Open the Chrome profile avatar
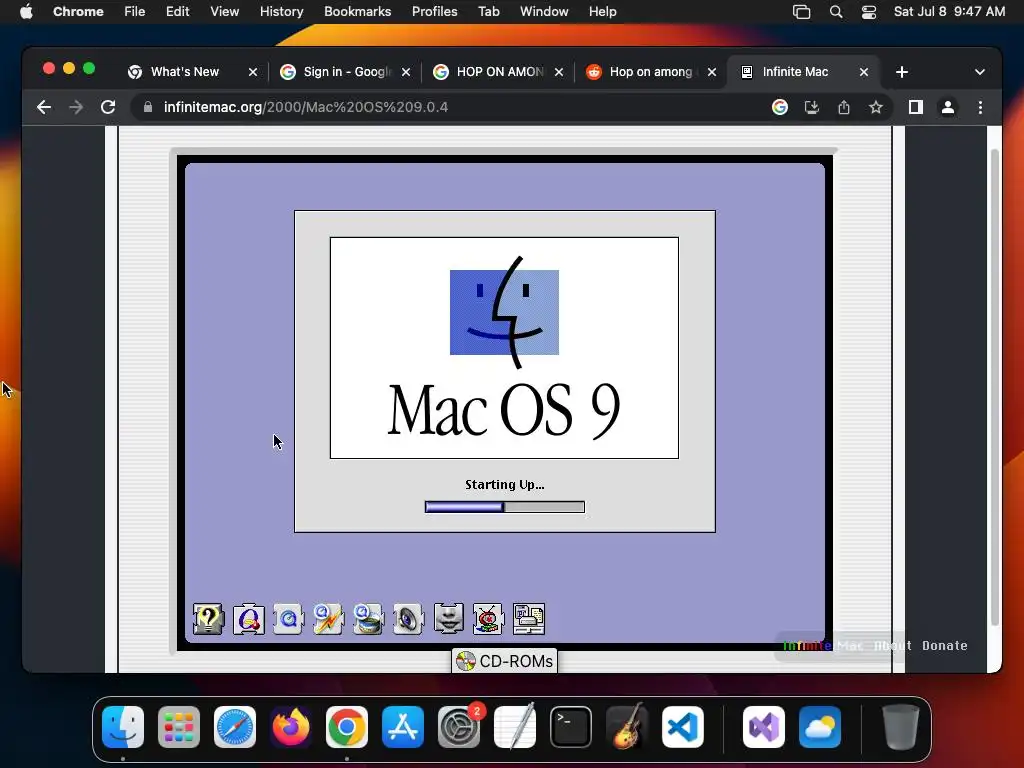 948,107
